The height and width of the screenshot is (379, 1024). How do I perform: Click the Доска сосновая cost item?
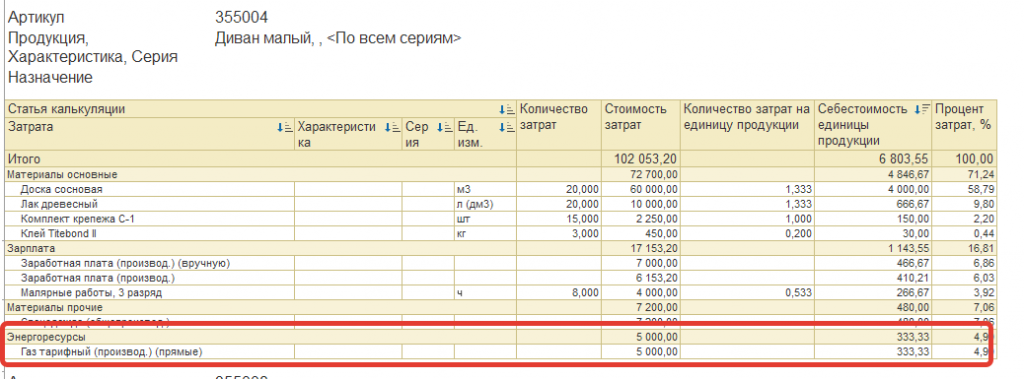tap(61, 190)
